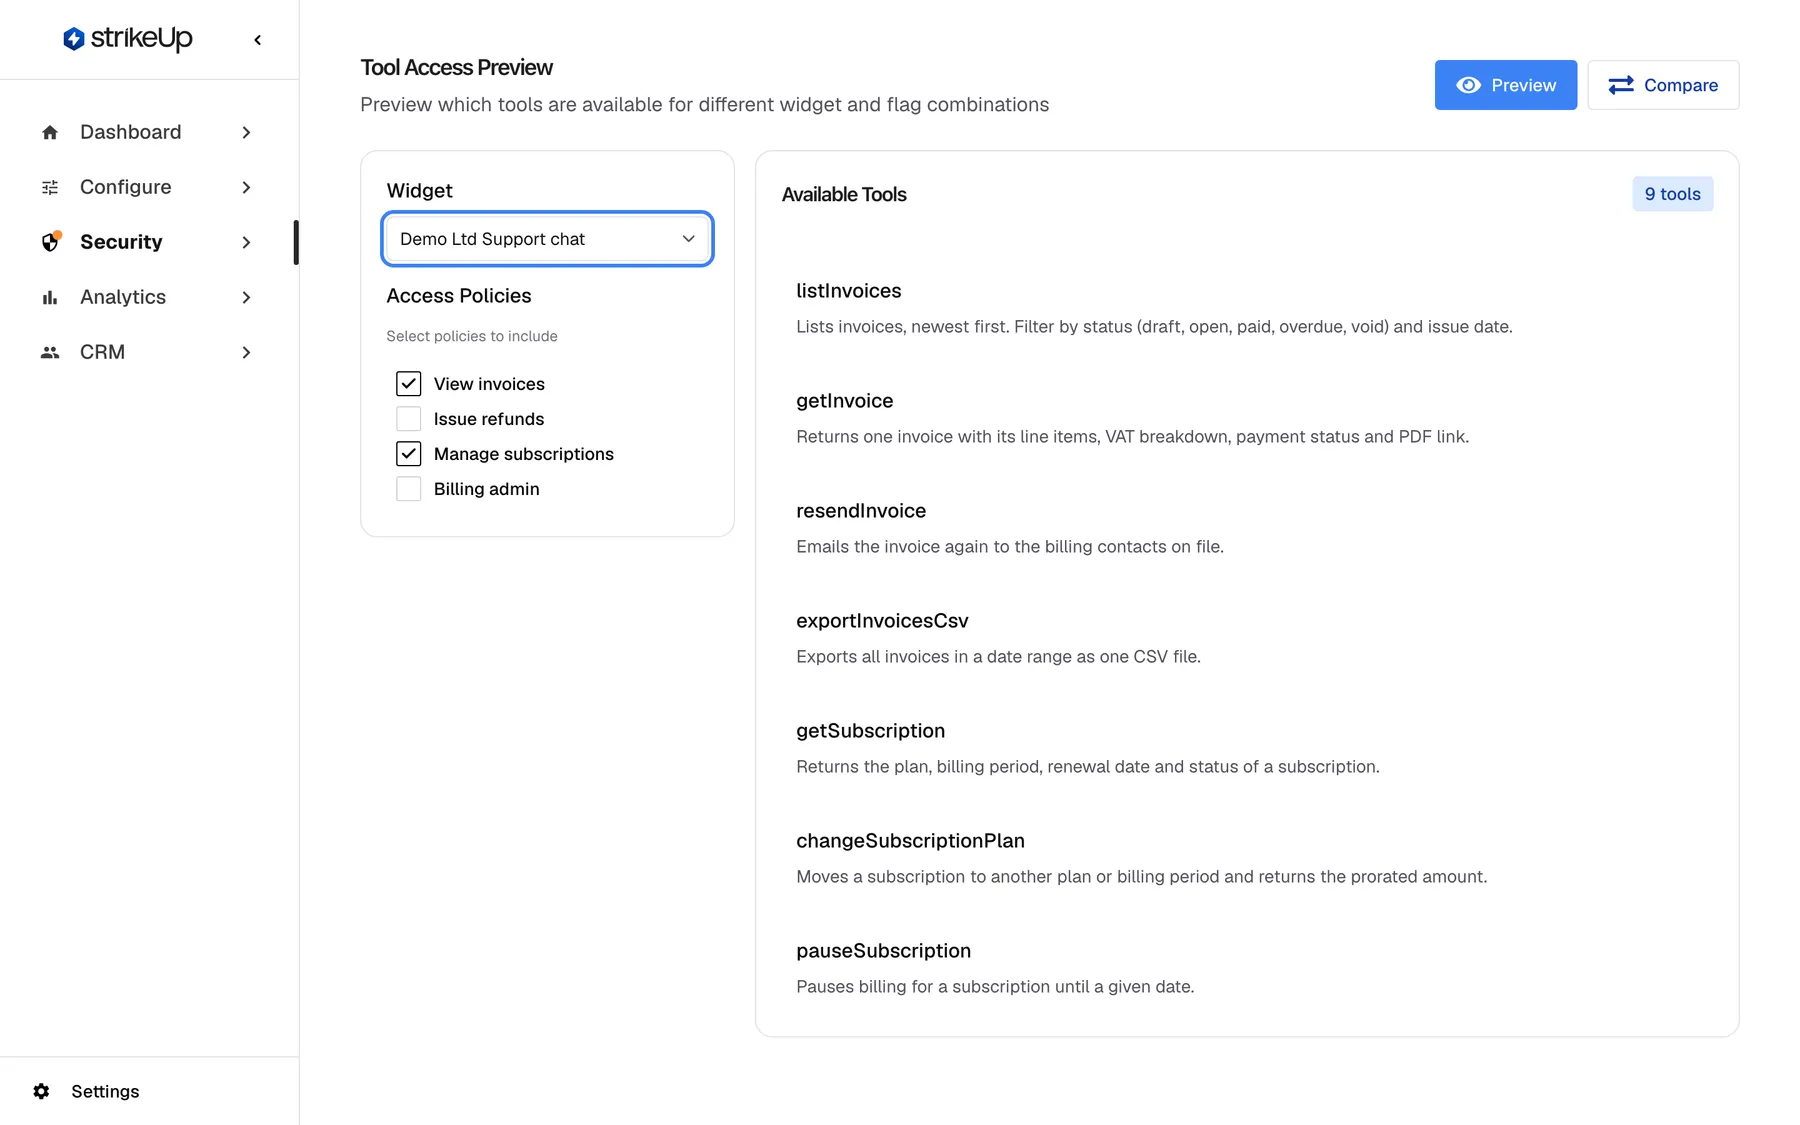Image resolution: width=1800 pixels, height=1125 pixels.
Task: Click the Access Policies heading
Action: 458,296
